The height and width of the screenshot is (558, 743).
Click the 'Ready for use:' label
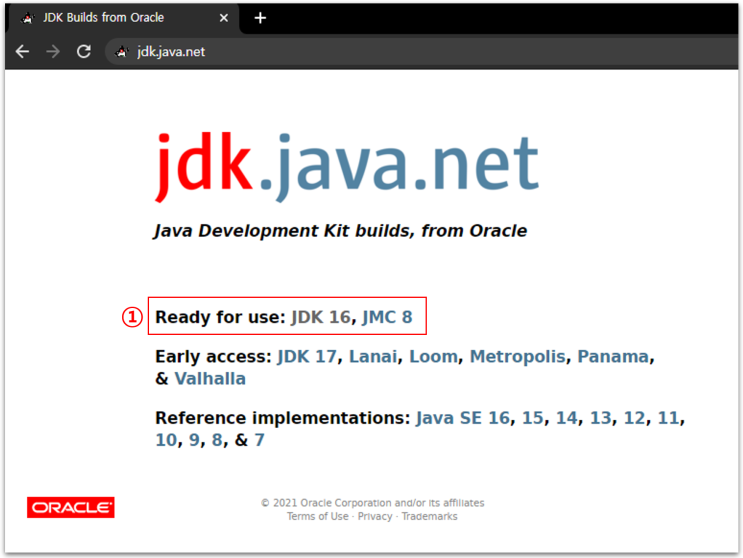(220, 317)
